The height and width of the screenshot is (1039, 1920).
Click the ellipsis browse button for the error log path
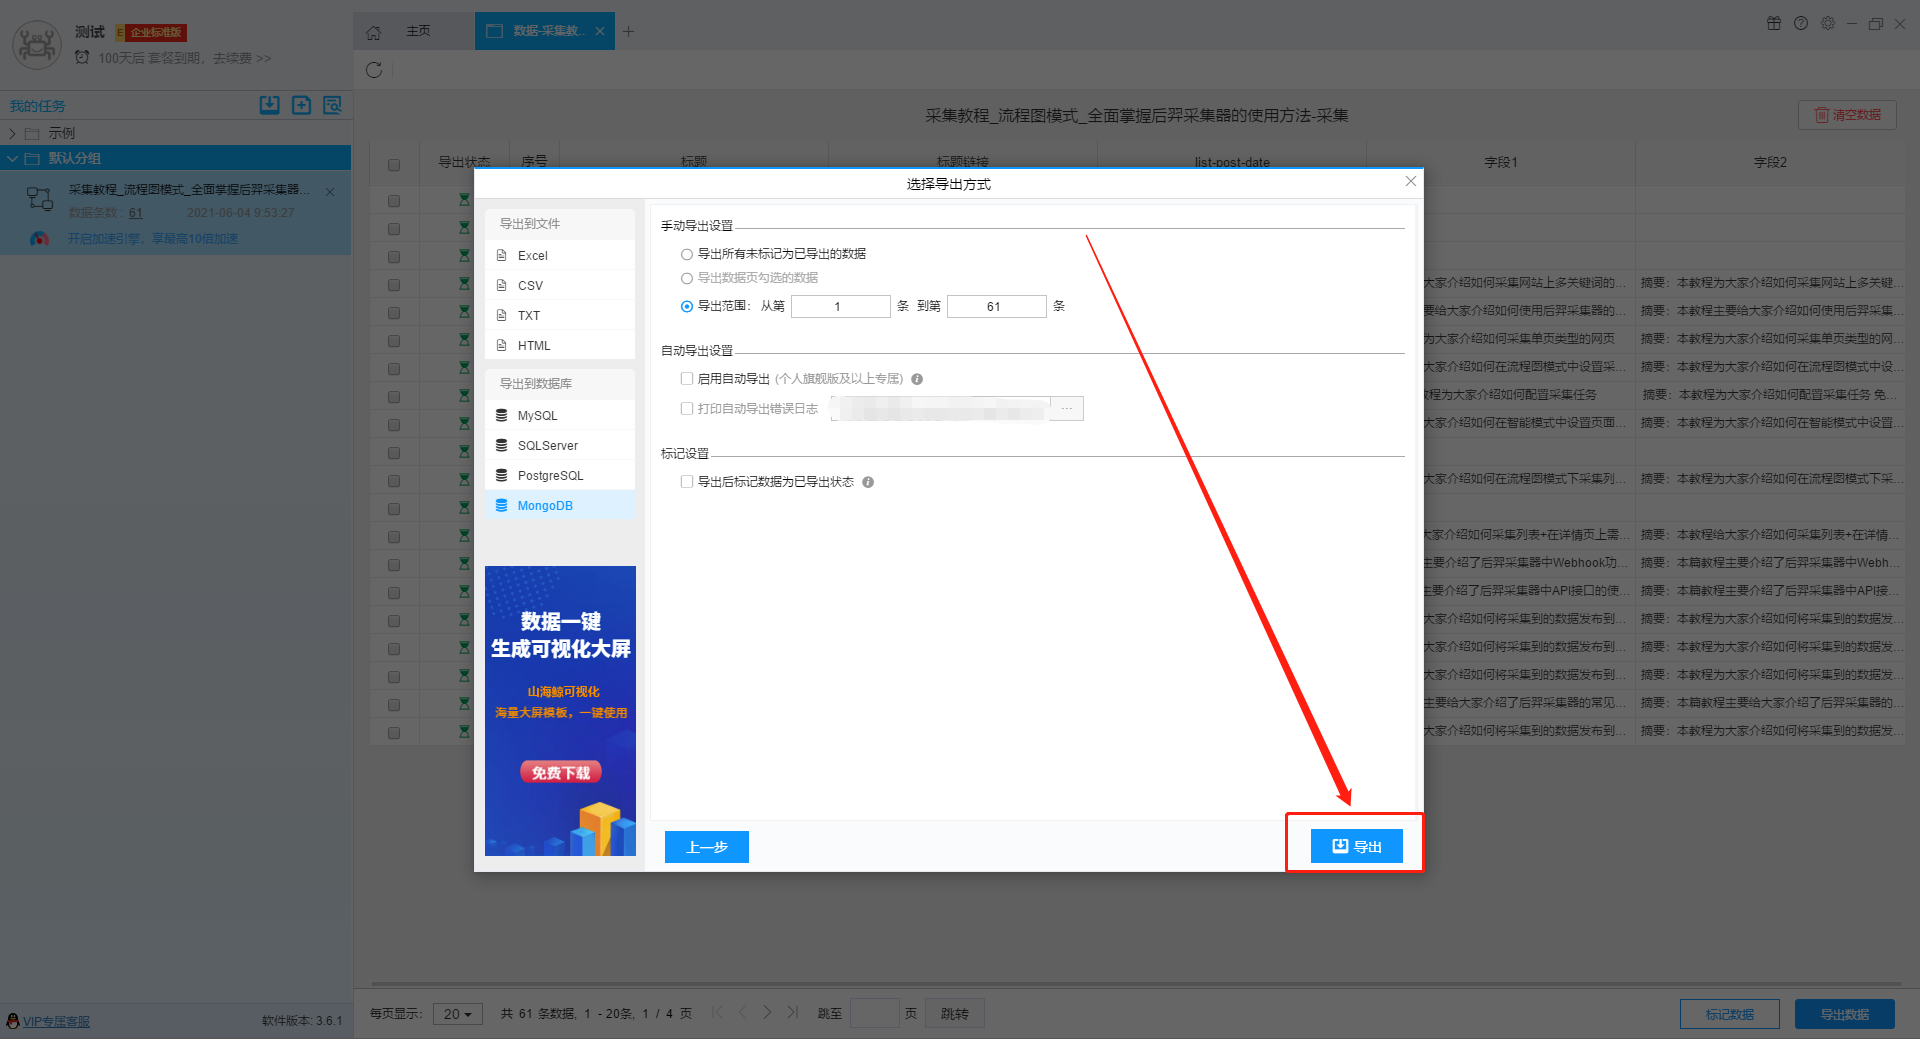[1067, 408]
